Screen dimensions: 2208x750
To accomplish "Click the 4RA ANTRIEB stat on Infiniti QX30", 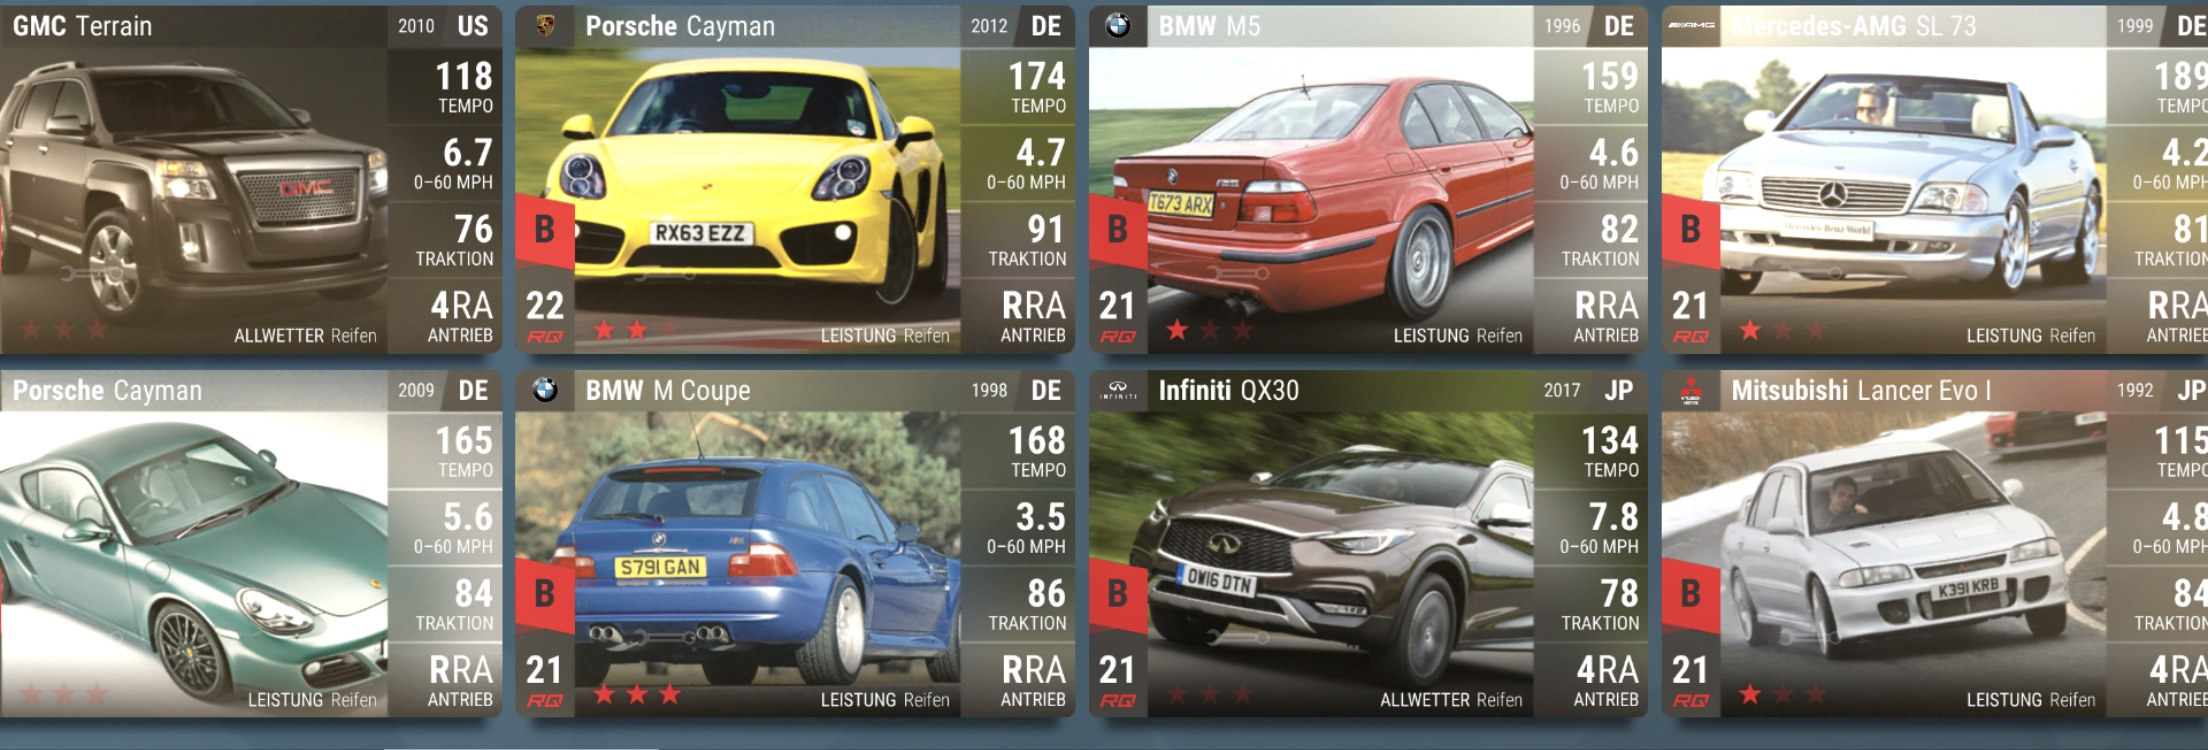I will point(1607,680).
